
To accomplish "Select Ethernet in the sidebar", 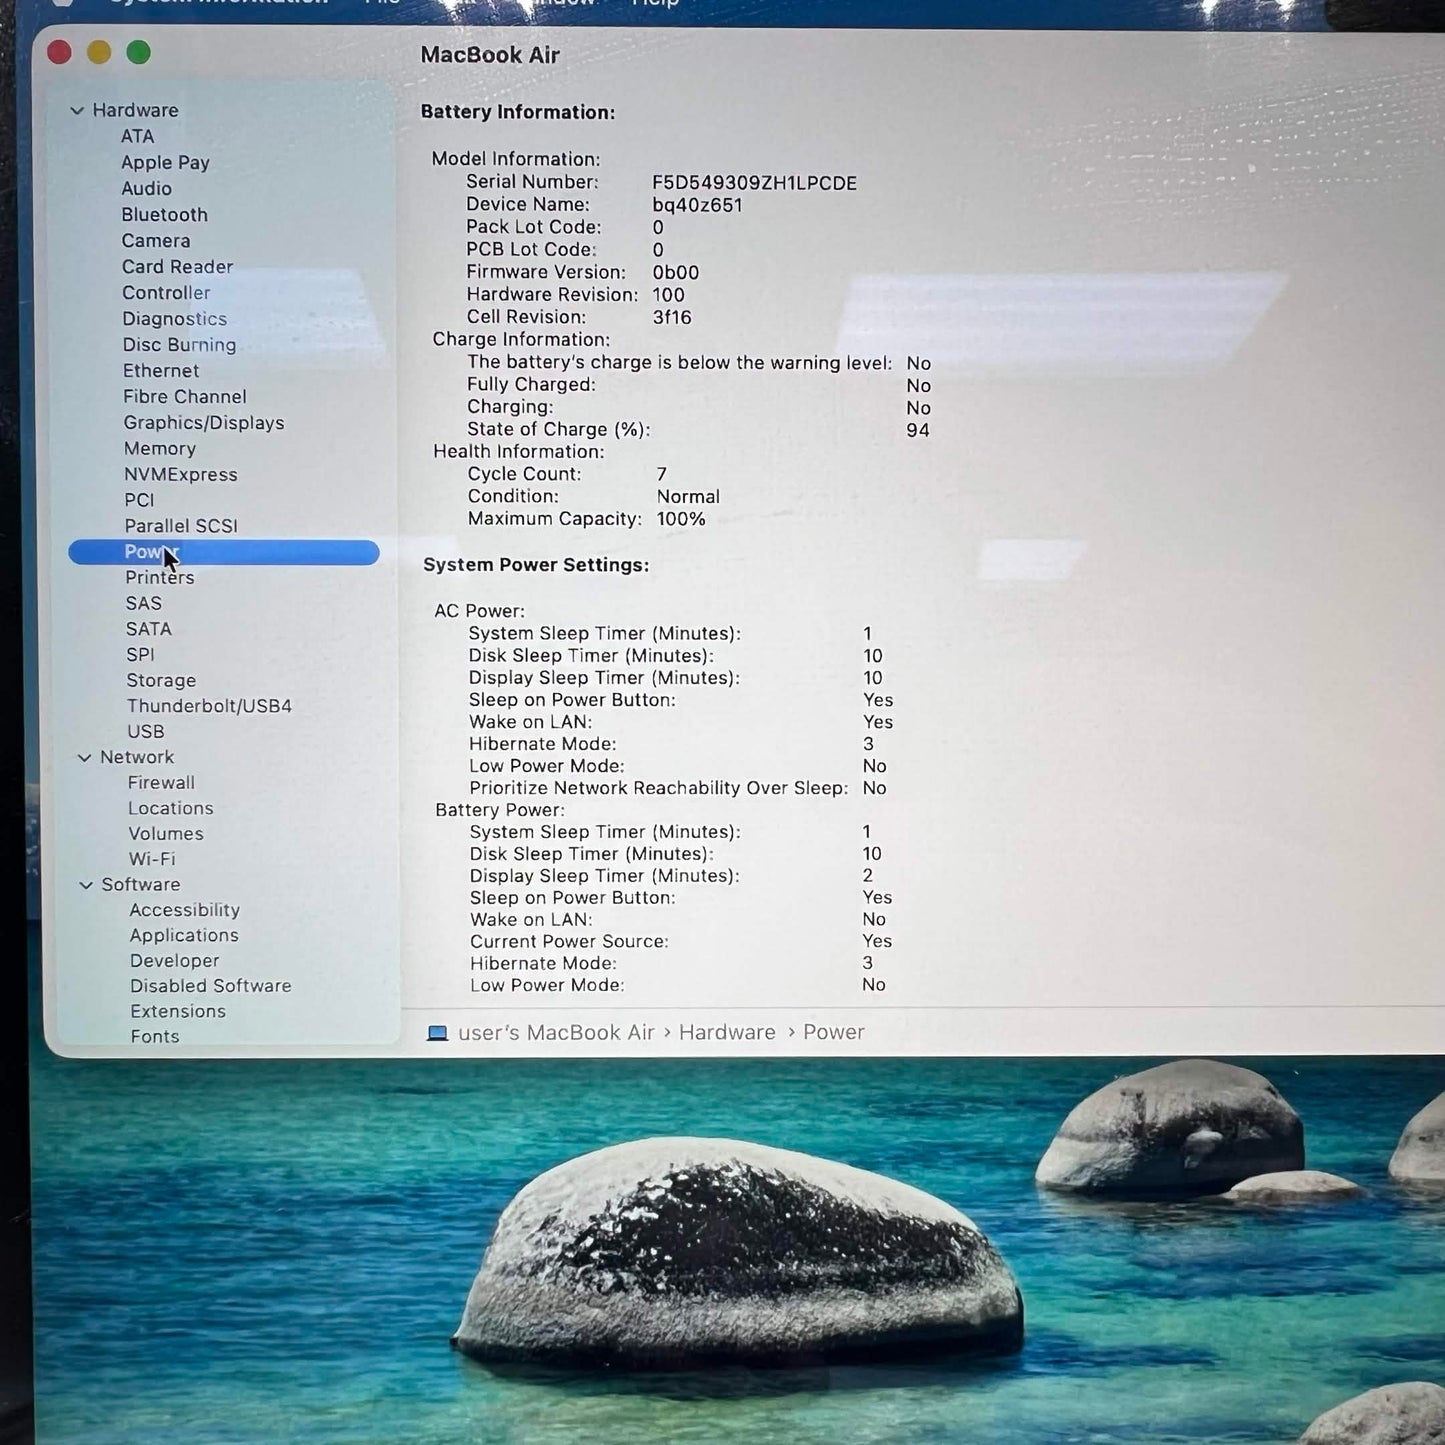I will pyautogui.click(x=161, y=370).
